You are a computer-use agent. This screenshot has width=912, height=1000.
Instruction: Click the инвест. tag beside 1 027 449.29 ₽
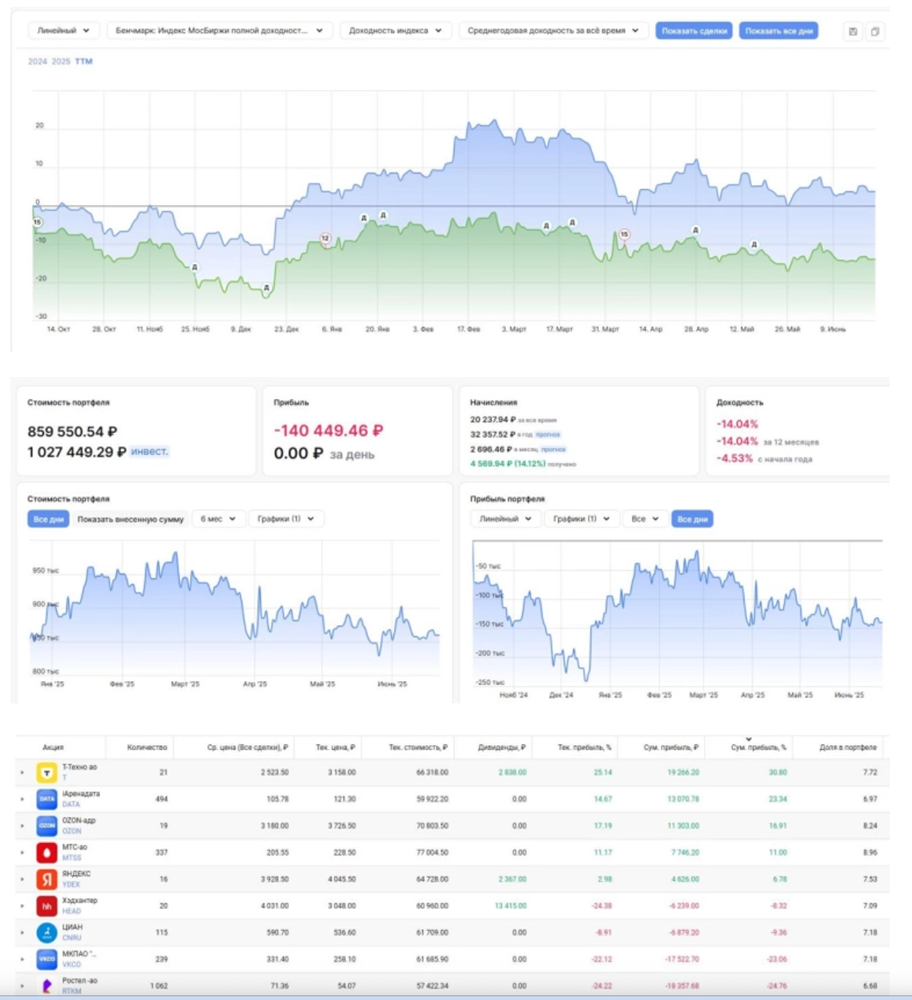(149, 452)
